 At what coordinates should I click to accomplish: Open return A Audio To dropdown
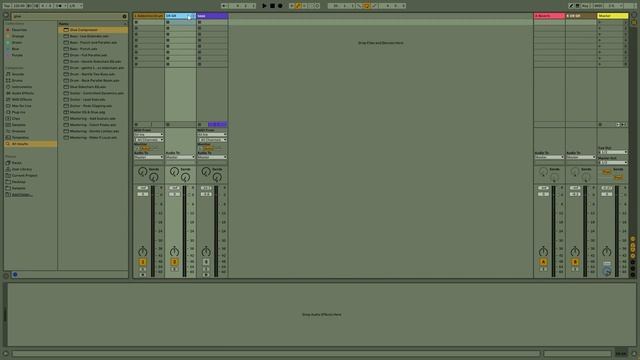(549, 157)
